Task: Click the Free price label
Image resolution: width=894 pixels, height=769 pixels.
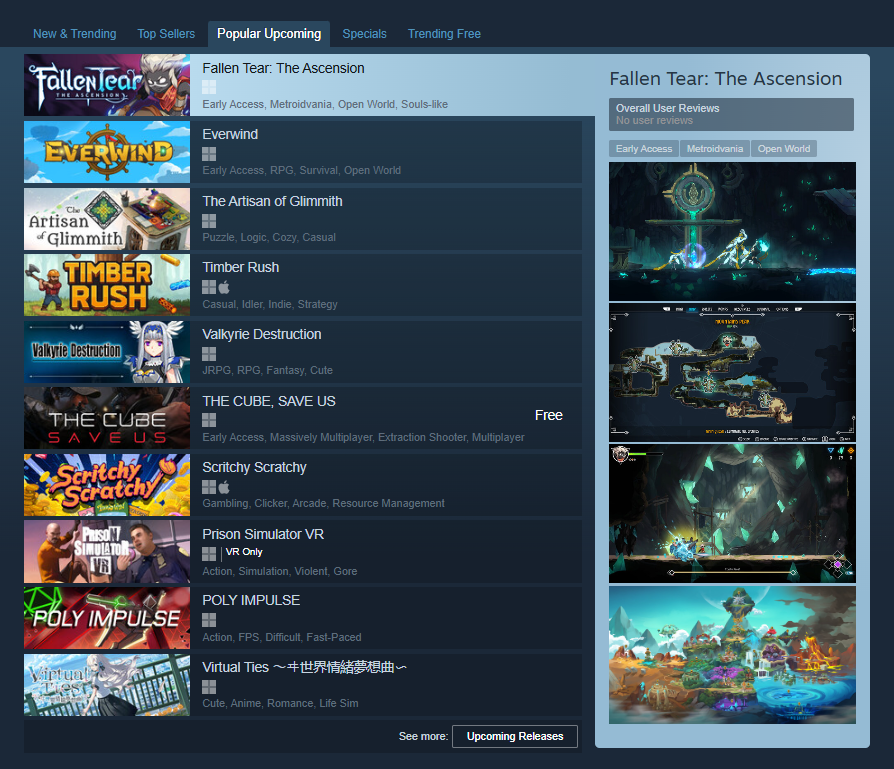Action: click(x=548, y=416)
